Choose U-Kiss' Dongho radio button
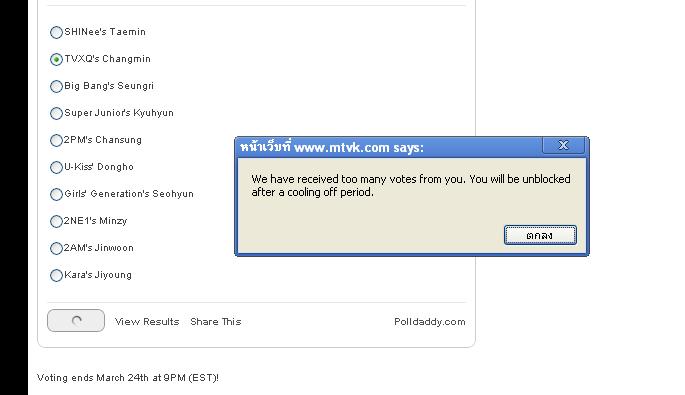 [56, 167]
